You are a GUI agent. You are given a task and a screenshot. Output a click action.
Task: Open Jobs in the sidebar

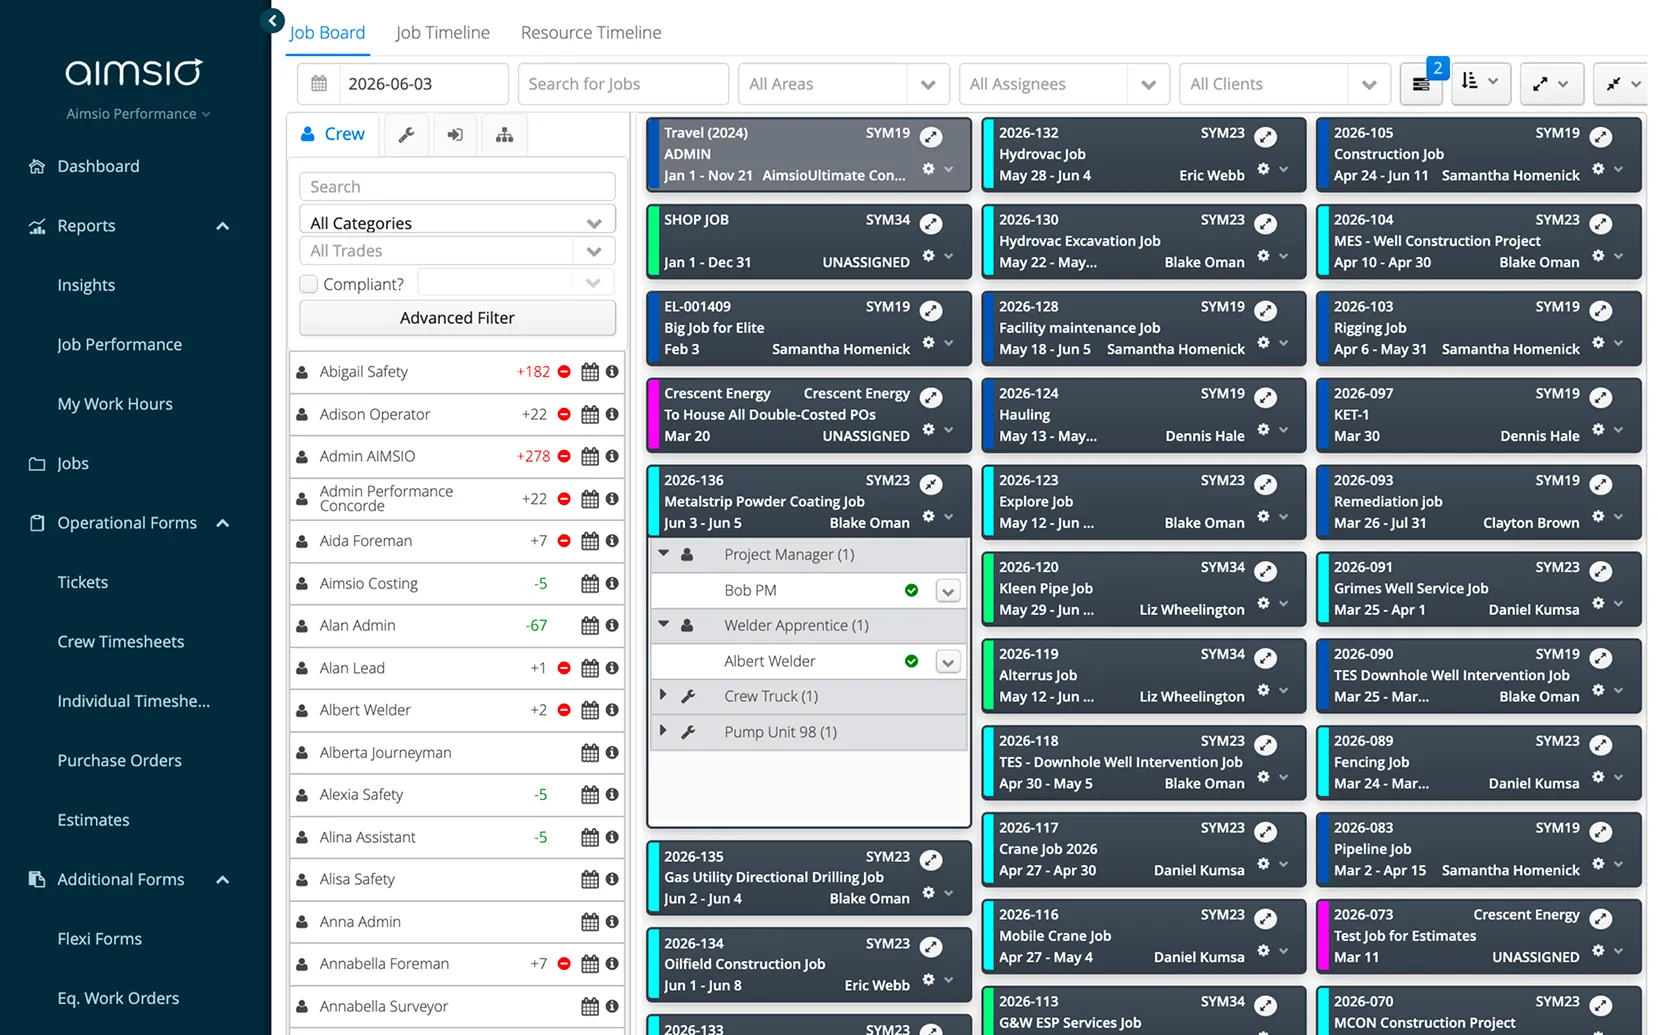(x=72, y=463)
